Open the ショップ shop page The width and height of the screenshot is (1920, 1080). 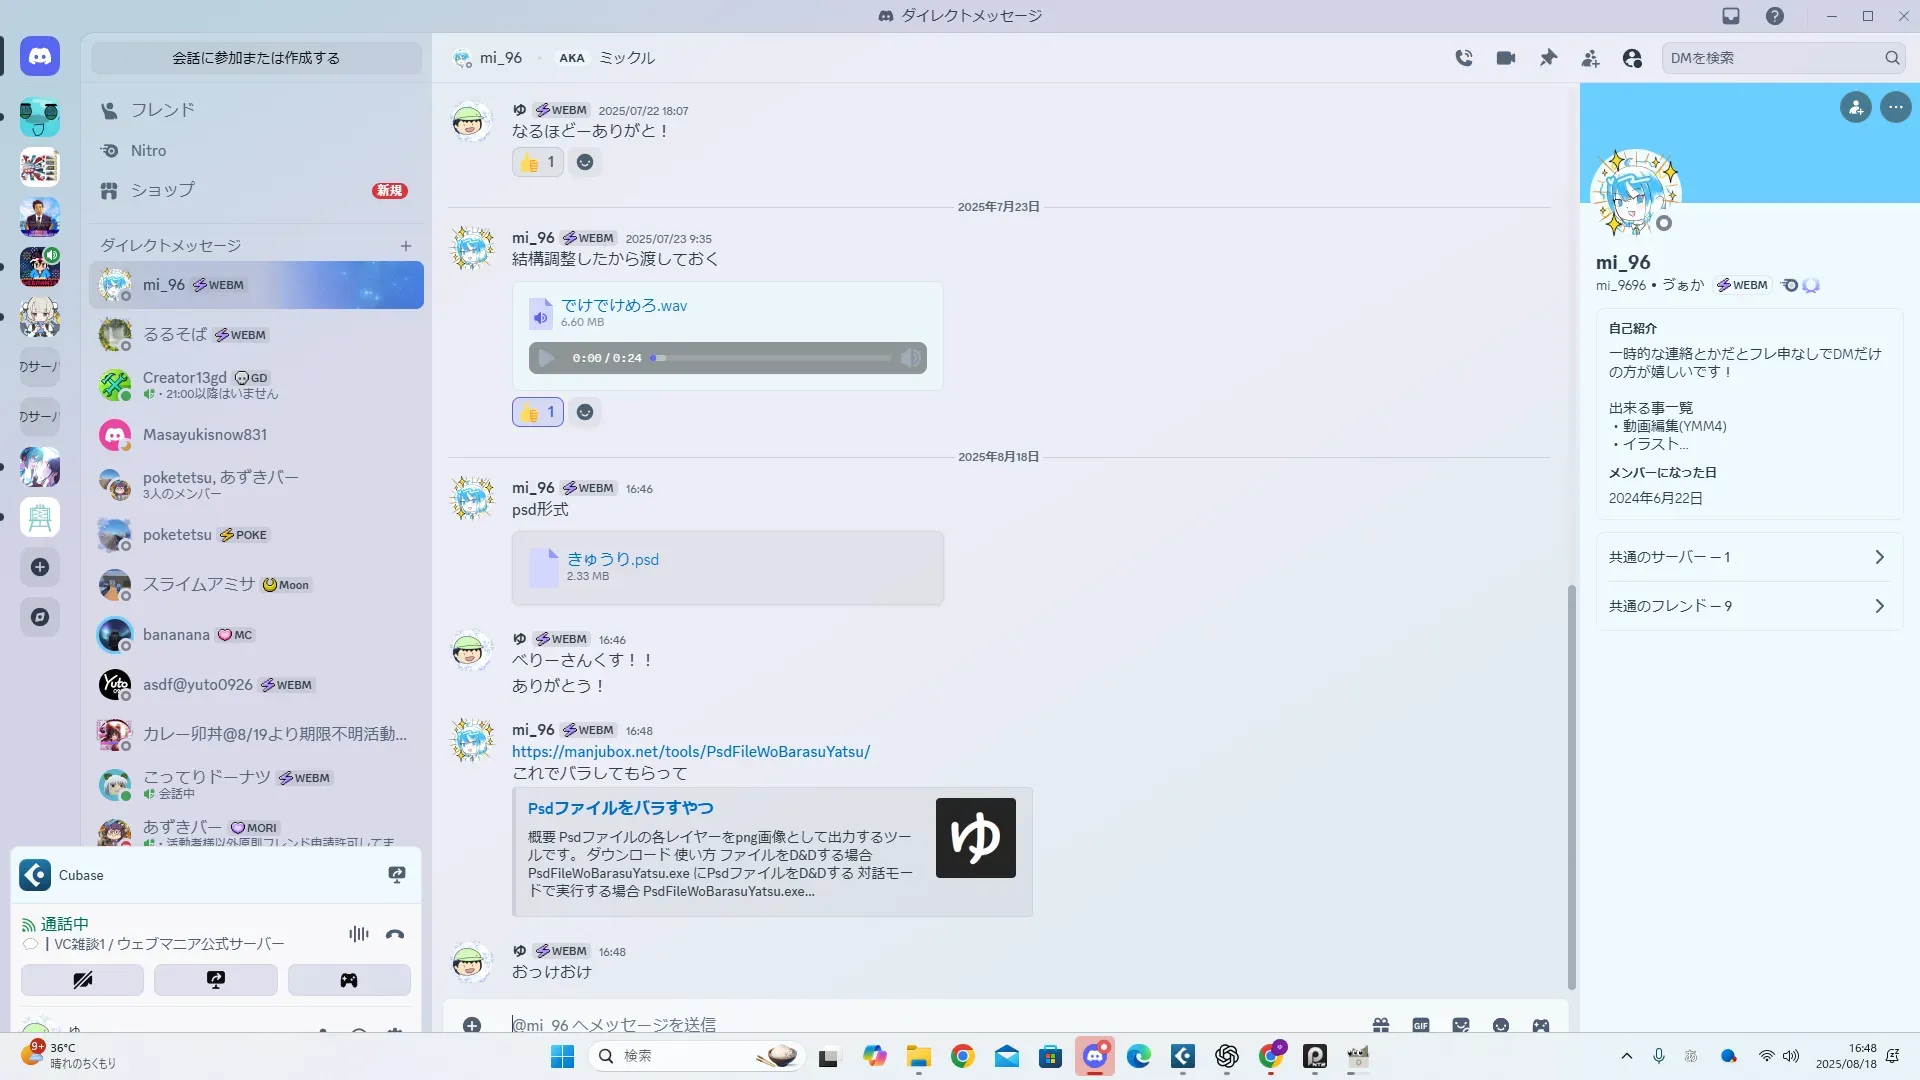coord(163,190)
